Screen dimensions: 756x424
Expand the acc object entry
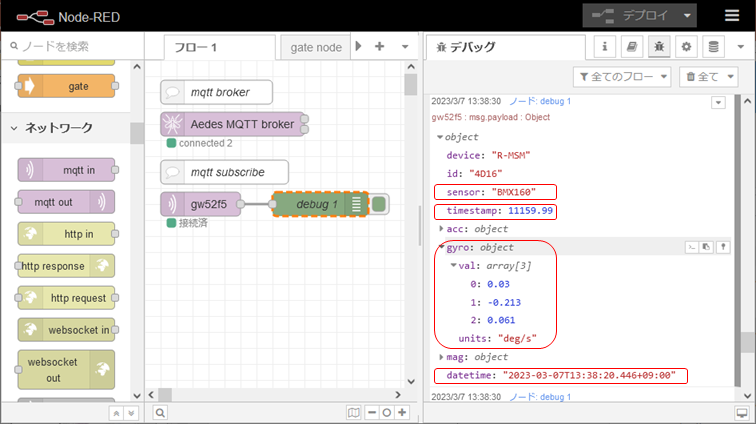coord(441,229)
